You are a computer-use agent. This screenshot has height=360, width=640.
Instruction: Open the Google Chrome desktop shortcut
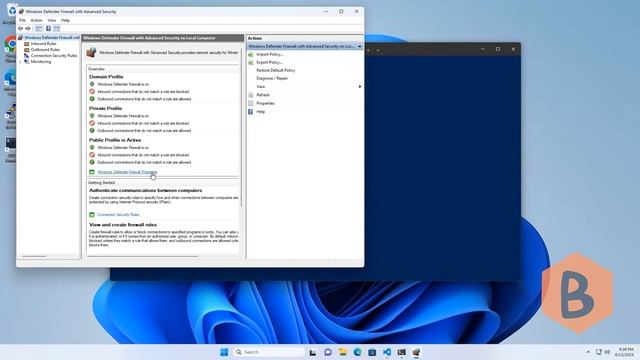10,49
